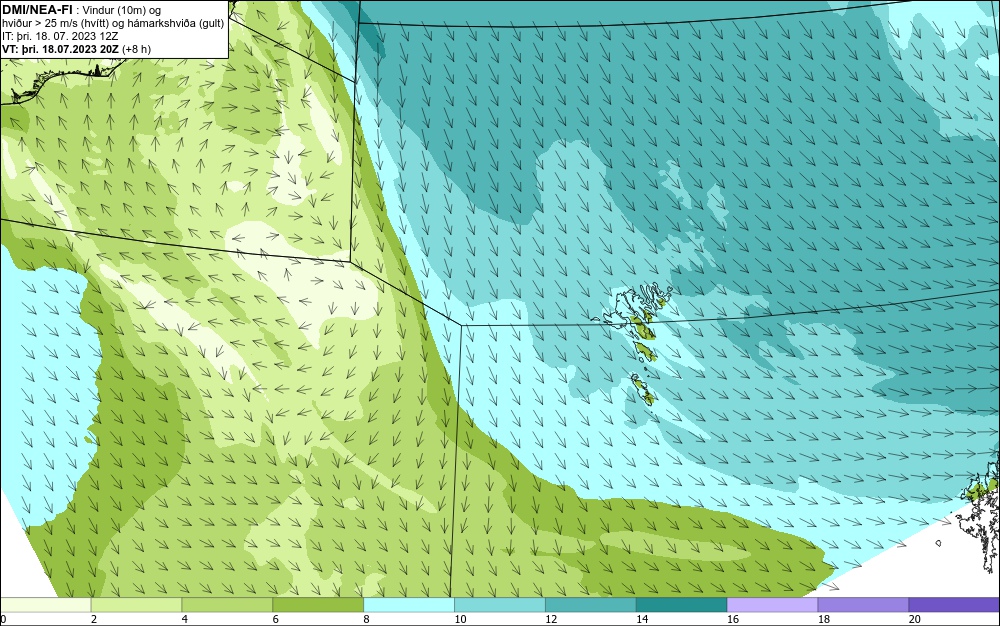Click the dark teal 14–16 m/s legend swatch
1000x626 pixels.
coord(681,604)
